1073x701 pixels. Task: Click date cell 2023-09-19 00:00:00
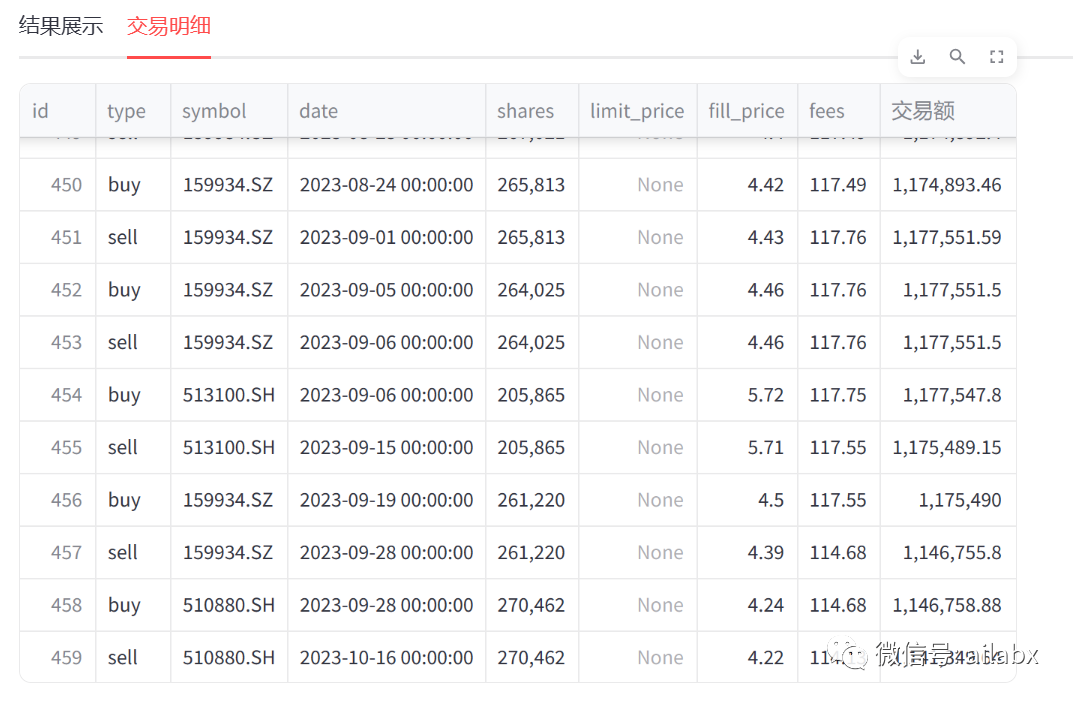coord(387,500)
